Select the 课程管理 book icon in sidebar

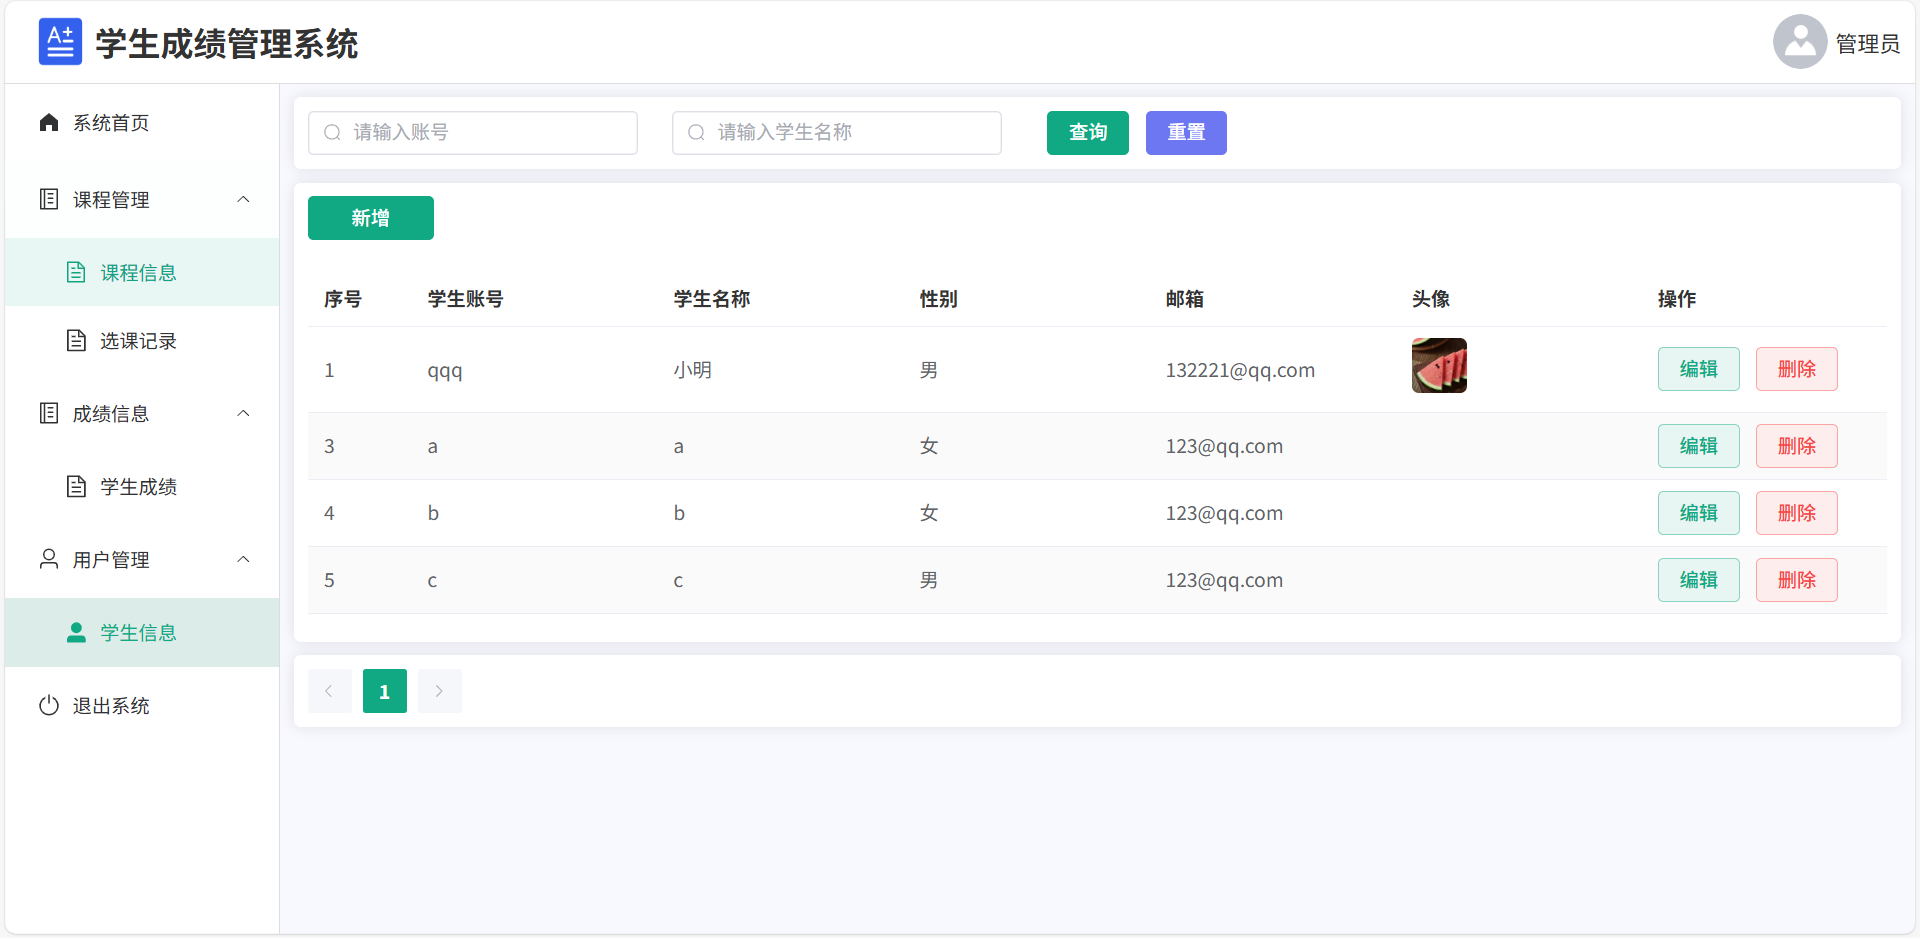click(x=50, y=198)
